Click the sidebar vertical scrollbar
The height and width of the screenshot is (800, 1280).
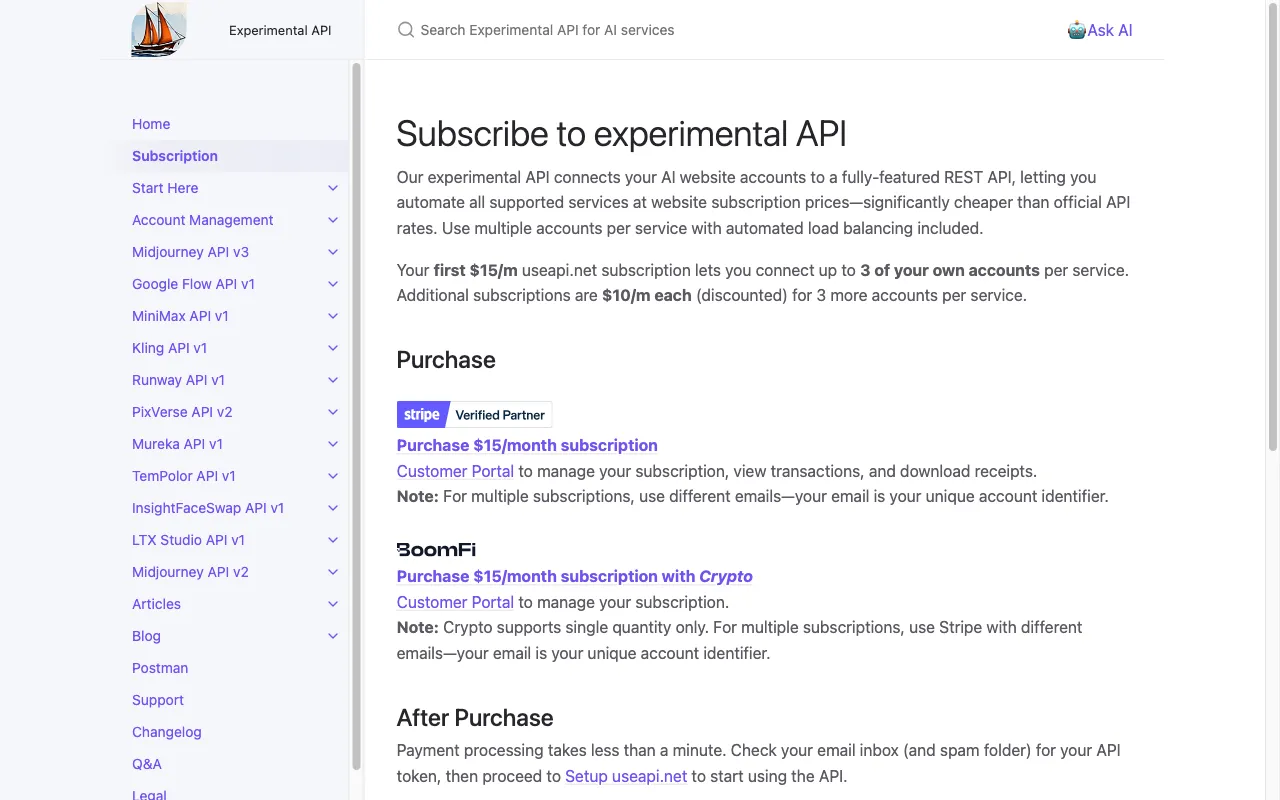coord(356,415)
